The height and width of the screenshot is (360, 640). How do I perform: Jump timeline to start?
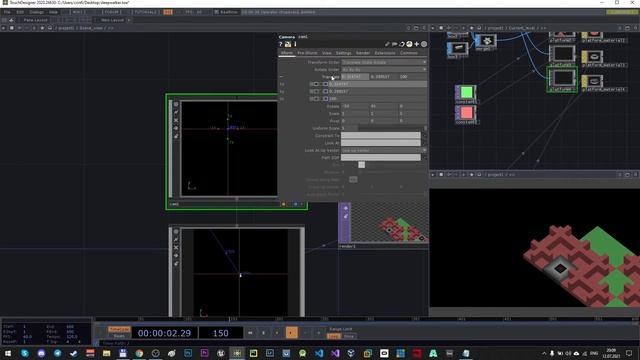[250, 333]
